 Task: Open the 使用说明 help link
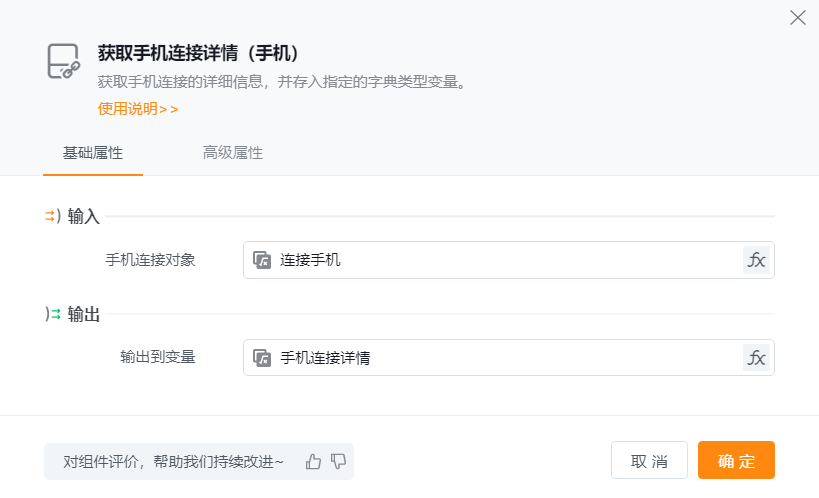pyautogui.click(x=138, y=109)
